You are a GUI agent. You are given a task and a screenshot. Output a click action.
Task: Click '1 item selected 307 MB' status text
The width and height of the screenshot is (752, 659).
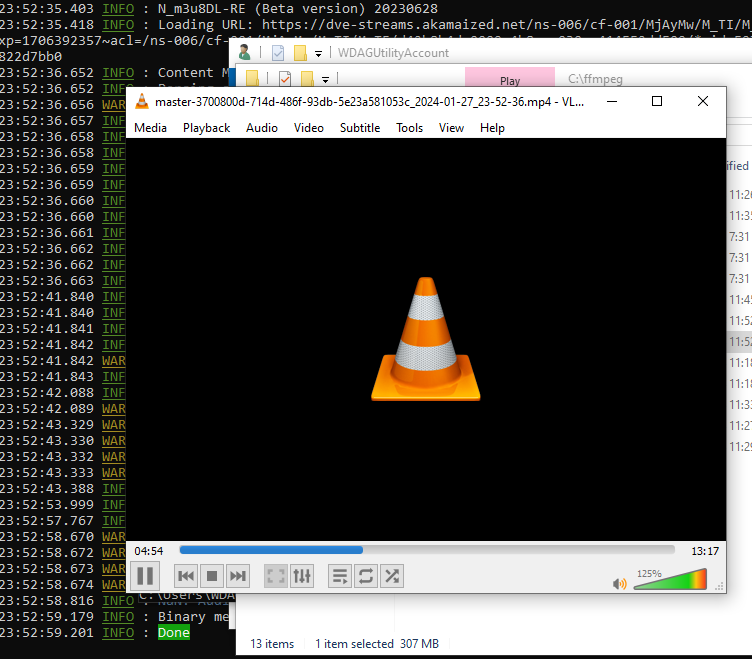click(x=377, y=644)
